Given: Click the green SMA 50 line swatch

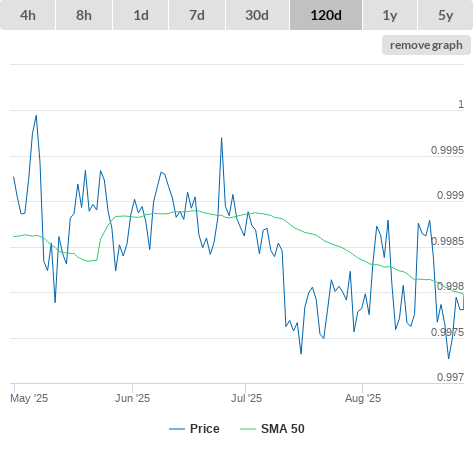Looking at the screenshot, I should (x=248, y=429).
